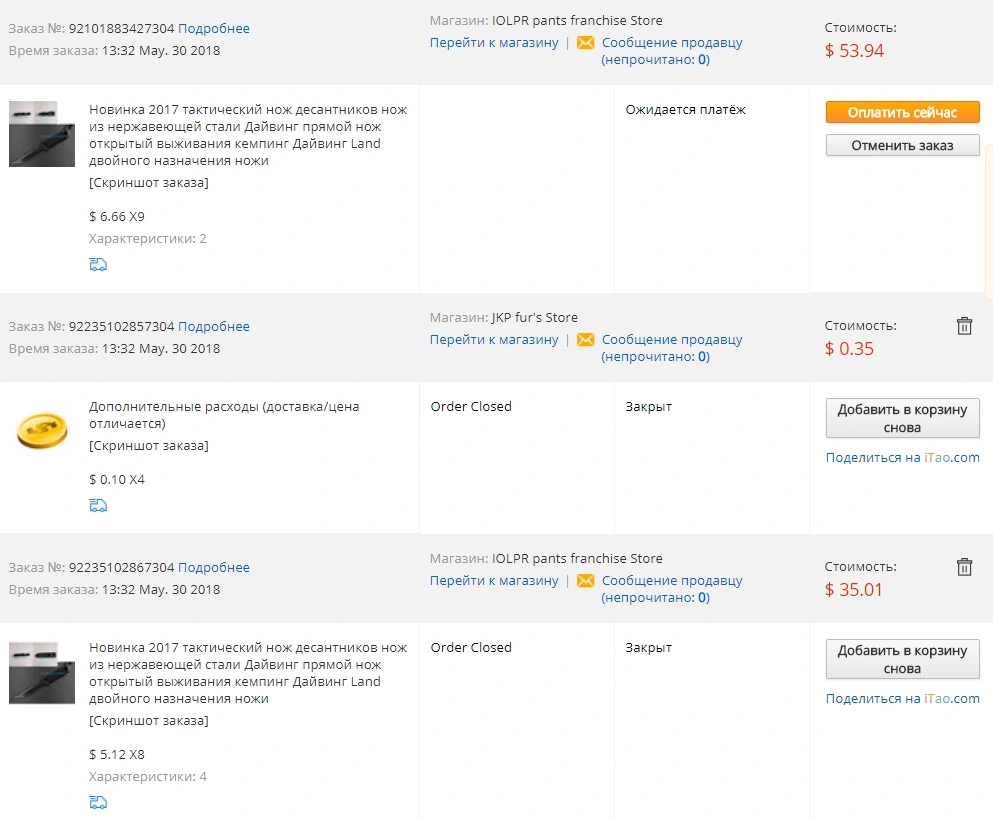Image resolution: width=993 pixels, height=821 pixels.
Task: Delete the $35.01 order using trash icon
Action: [x=964, y=566]
